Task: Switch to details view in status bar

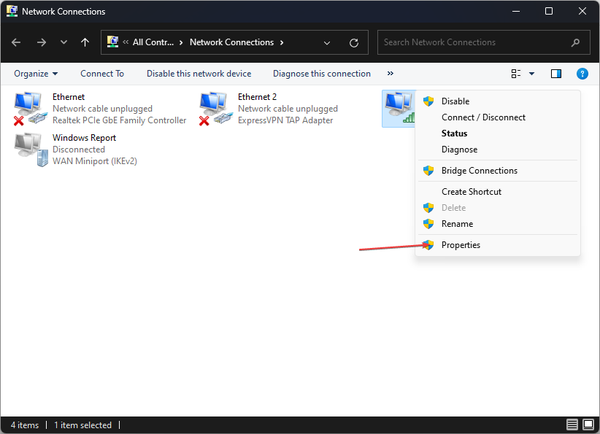Action: tap(572, 424)
